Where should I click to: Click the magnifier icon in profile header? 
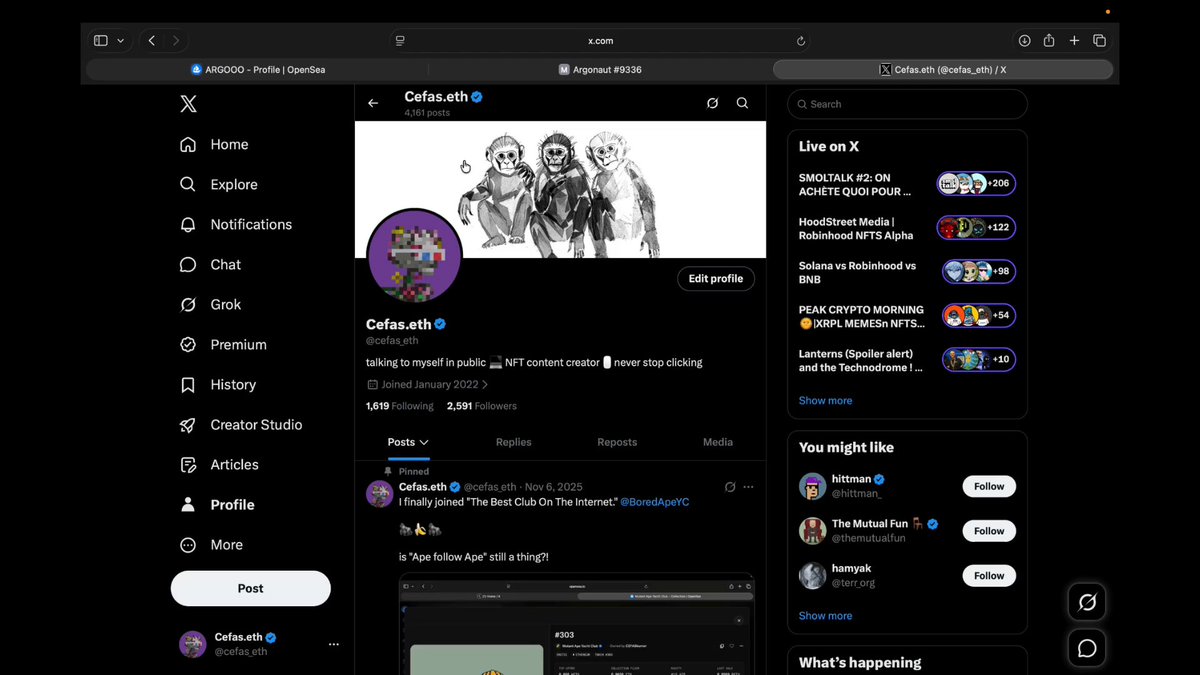pyautogui.click(x=742, y=103)
